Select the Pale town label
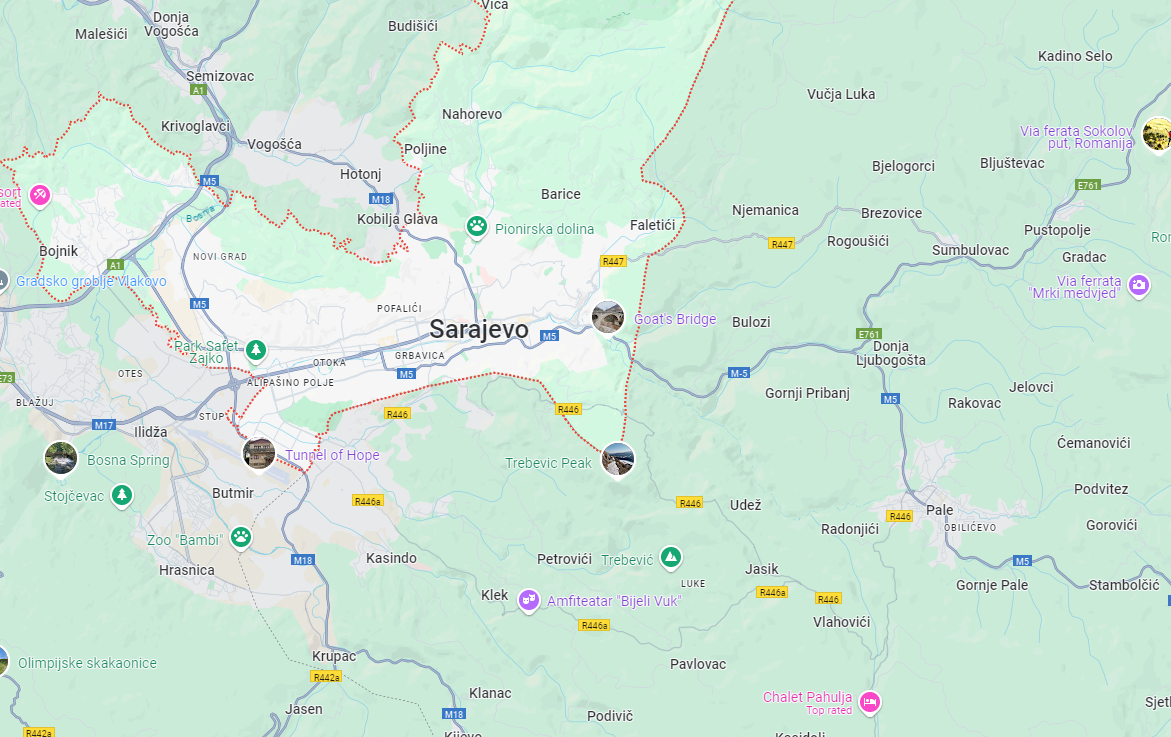 click(939, 510)
